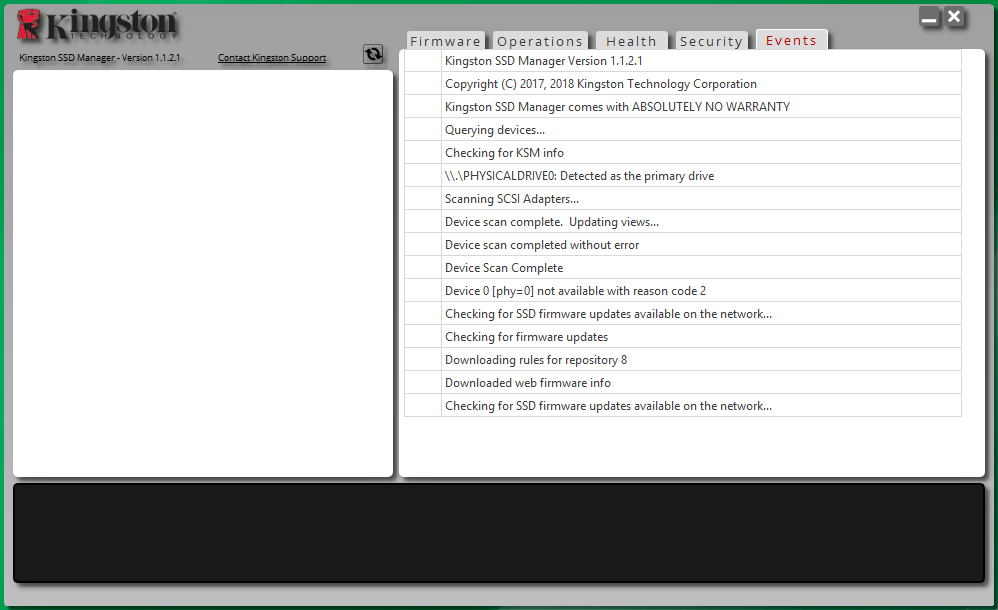Screen dimensions: 998x610
Task: Click the refresh device list icon
Action: [x=373, y=54]
